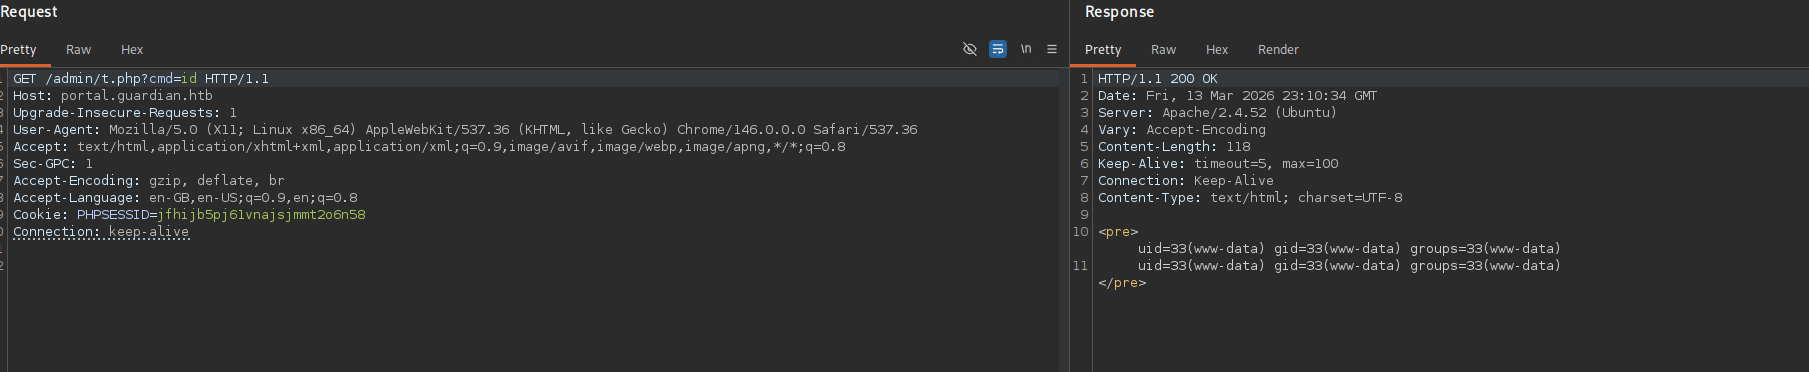Click the Request panel title
Image resolution: width=1809 pixels, height=372 pixels.
(29, 12)
